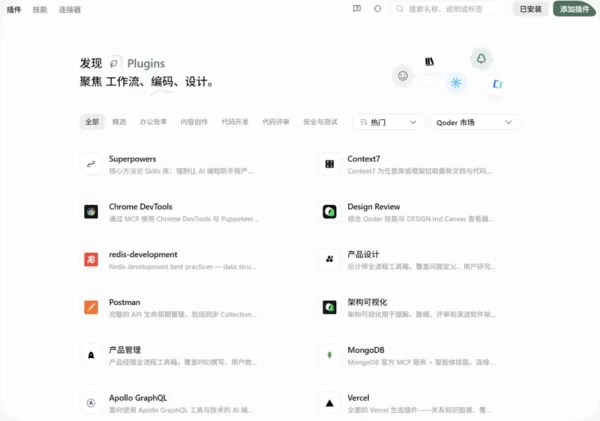Click the 架构可视化 plugin icon

329,307
